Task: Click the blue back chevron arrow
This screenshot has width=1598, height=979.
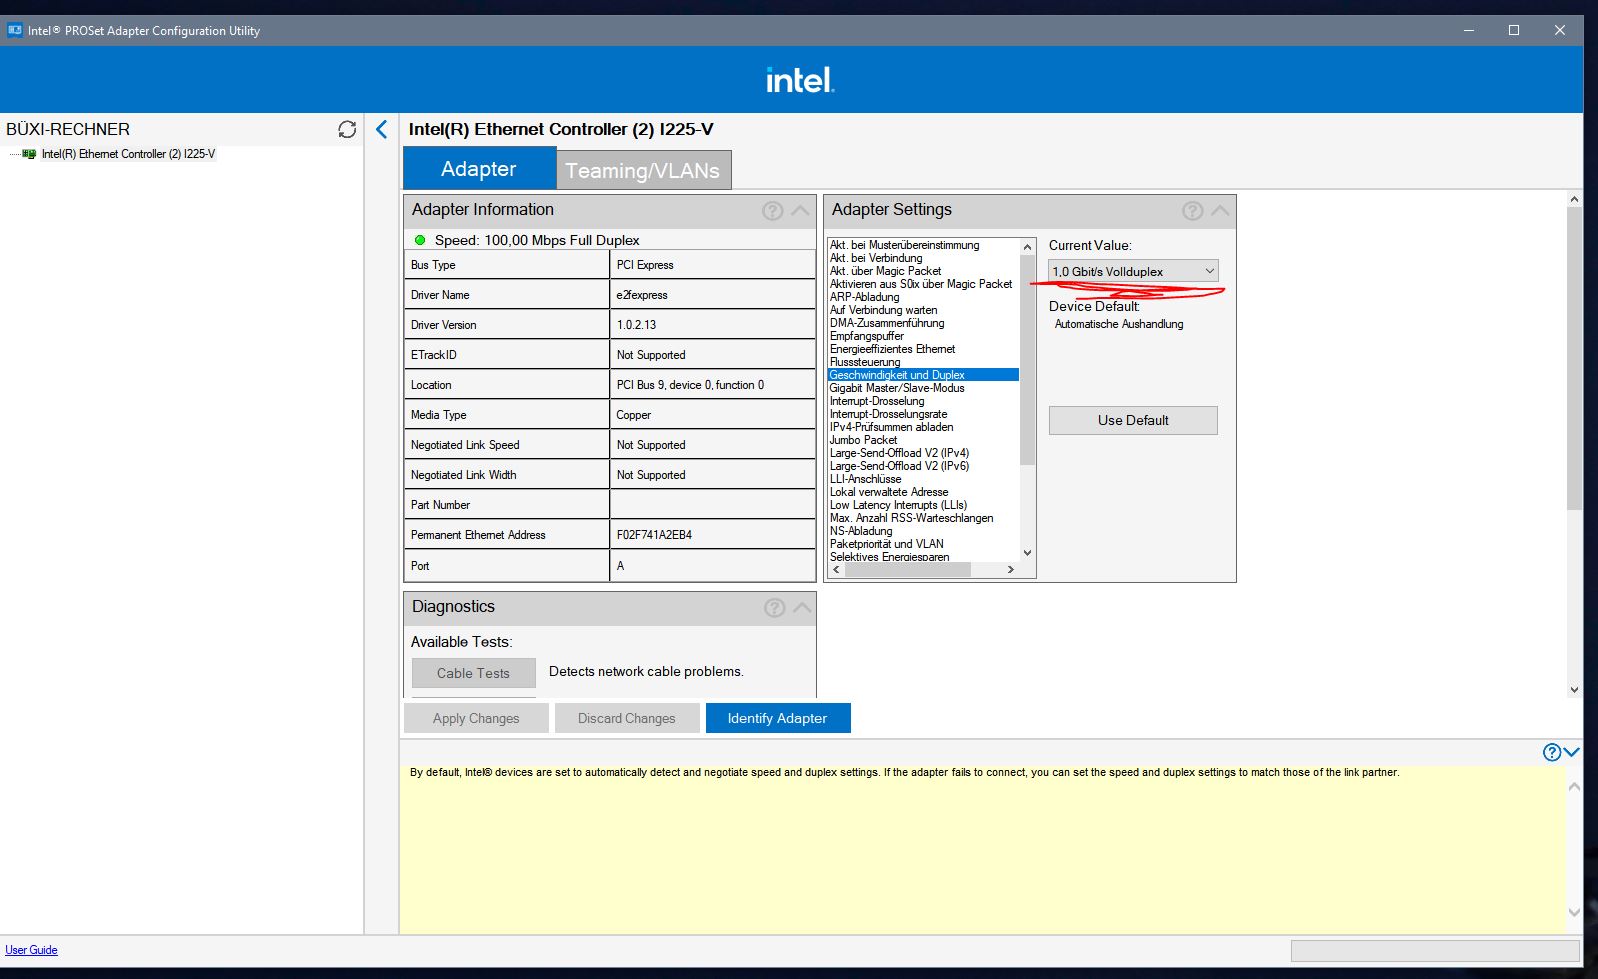Action: (x=381, y=129)
